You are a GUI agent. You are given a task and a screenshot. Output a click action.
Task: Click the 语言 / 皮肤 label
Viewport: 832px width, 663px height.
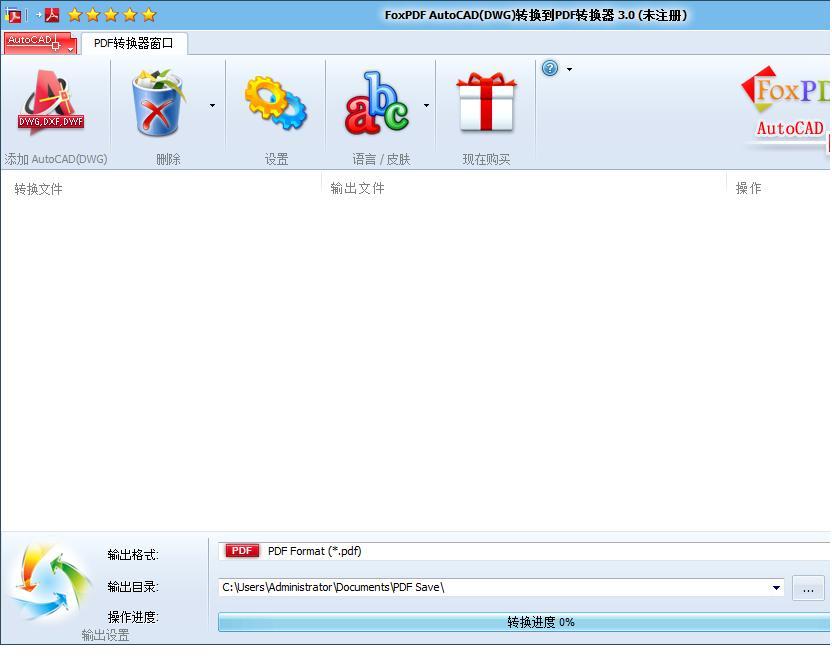tap(381, 159)
